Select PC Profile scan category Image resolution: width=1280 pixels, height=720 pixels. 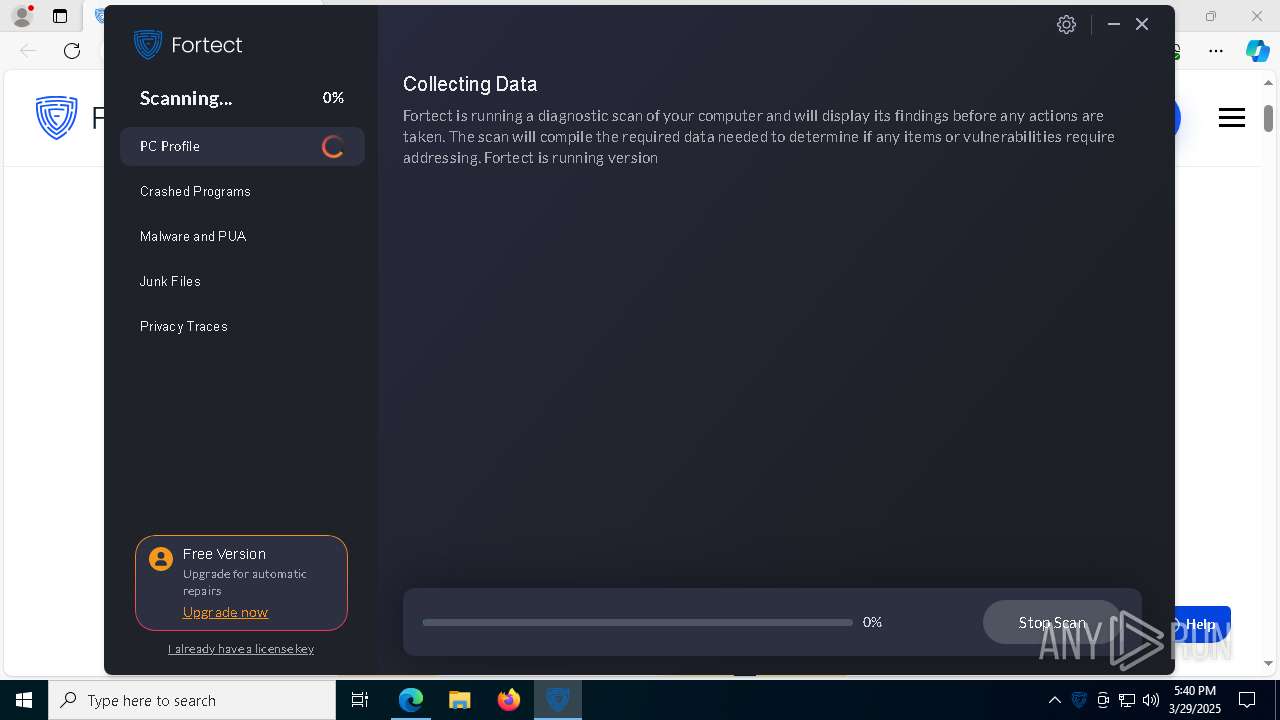click(x=242, y=146)
